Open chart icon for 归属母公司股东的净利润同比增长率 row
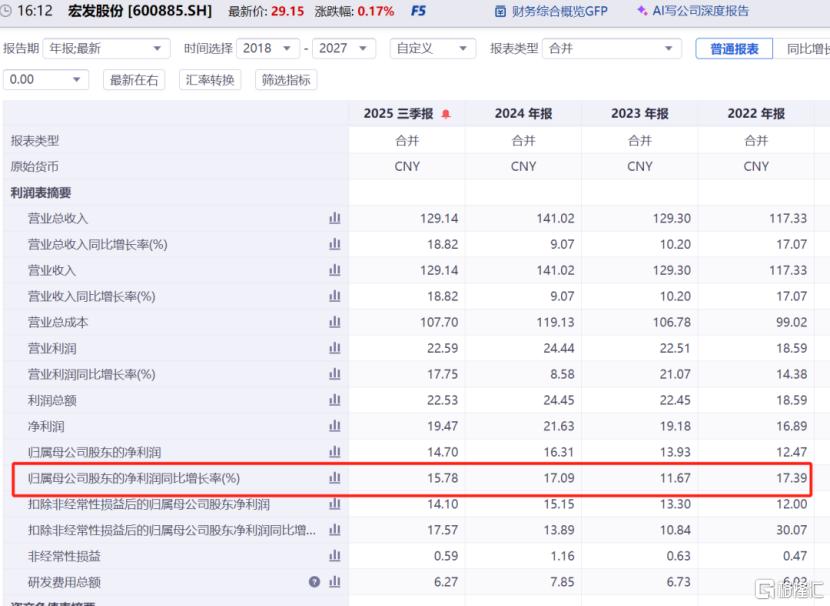This screenshot has width=830, height=606. (x=335, y=478)
